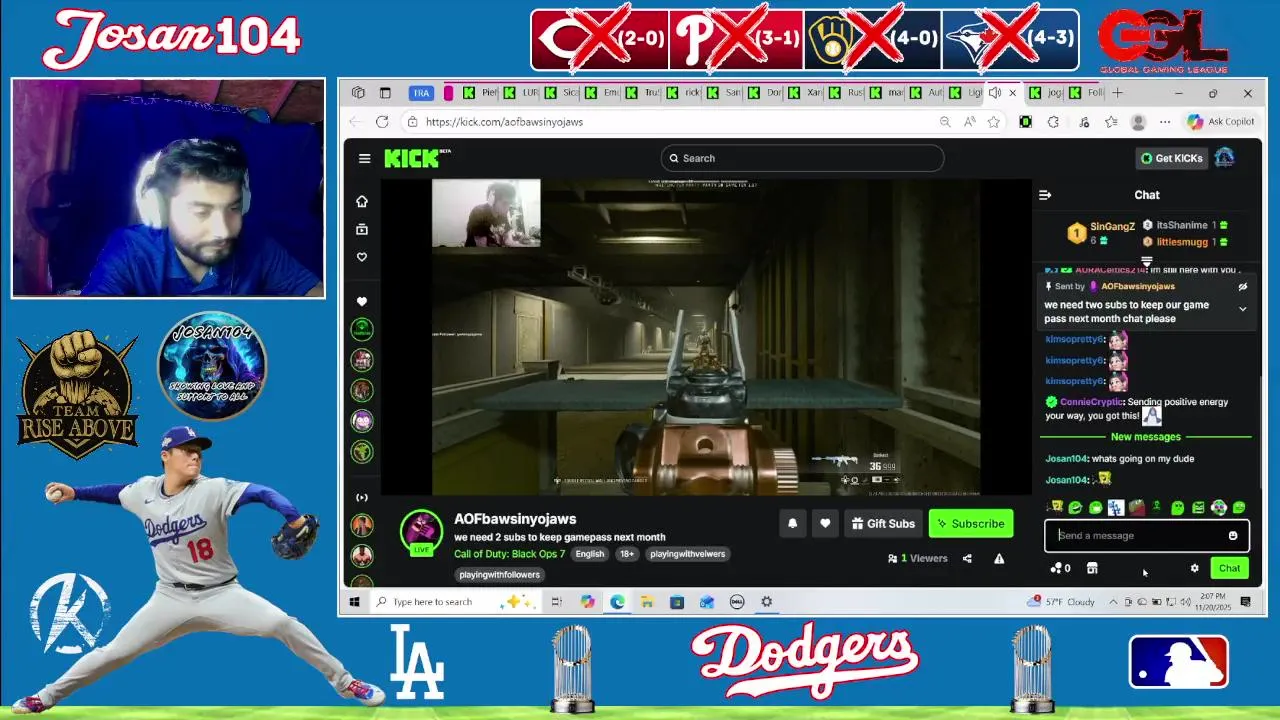The image size is (1280, 720).
Task: Open Call of Duty: Black Ops 7 category
Action: click(x=509, y=554)
